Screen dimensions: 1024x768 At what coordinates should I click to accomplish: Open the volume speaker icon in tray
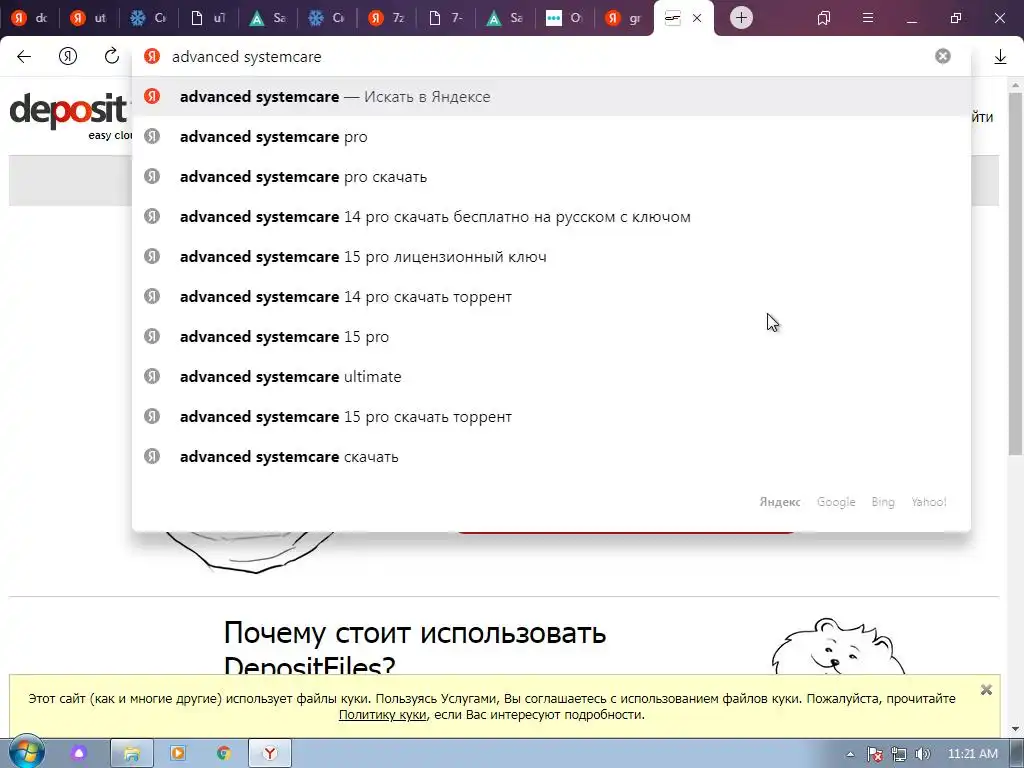tap(922, 754)
